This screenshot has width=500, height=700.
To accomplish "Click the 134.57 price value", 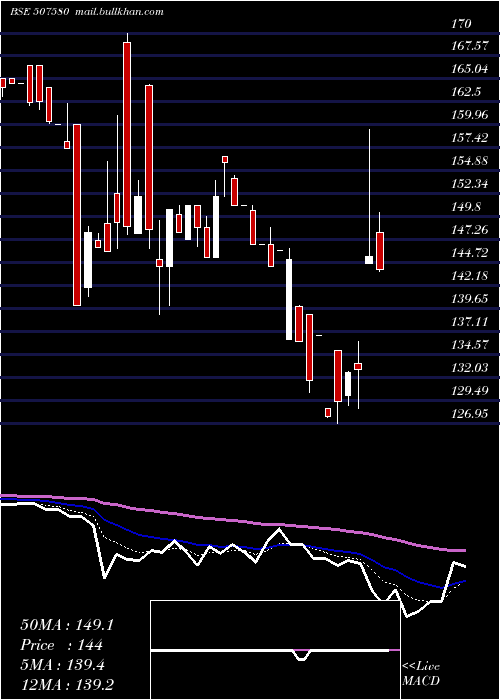I will (x=470, y=344).
